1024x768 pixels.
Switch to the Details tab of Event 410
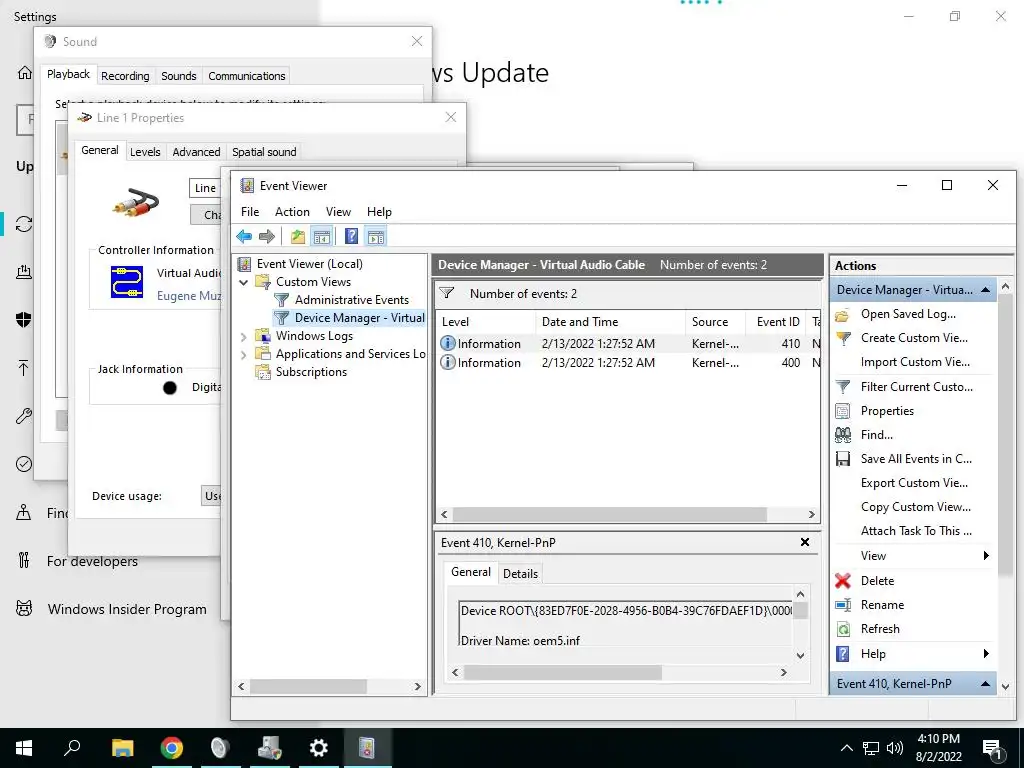[520, 573]
